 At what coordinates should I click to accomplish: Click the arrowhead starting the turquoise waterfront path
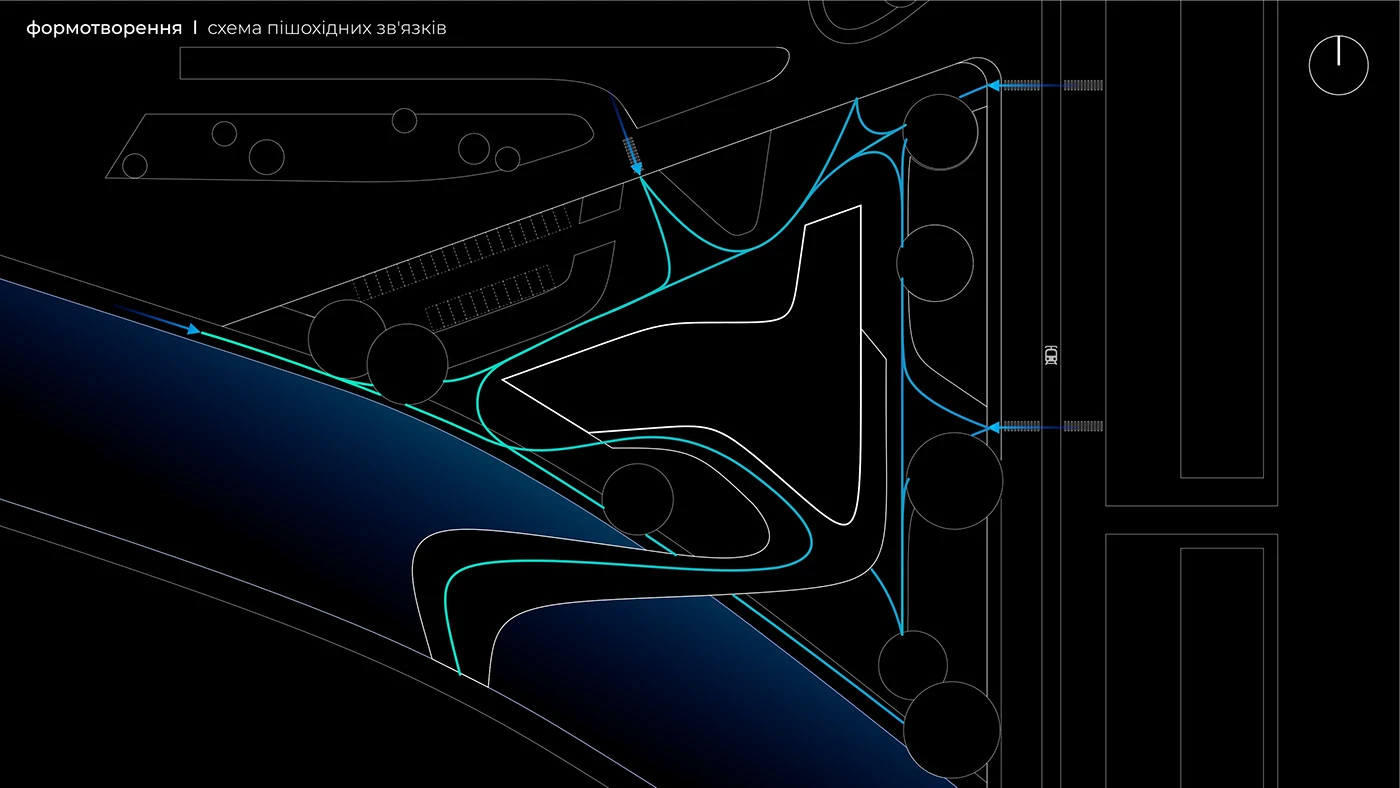click(193, 328)
